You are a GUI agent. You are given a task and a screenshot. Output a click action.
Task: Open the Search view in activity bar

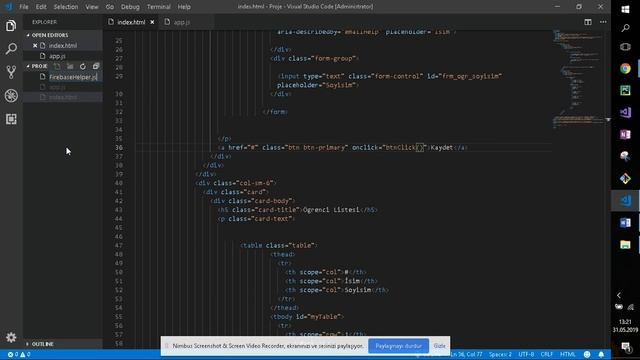point(11,49)
